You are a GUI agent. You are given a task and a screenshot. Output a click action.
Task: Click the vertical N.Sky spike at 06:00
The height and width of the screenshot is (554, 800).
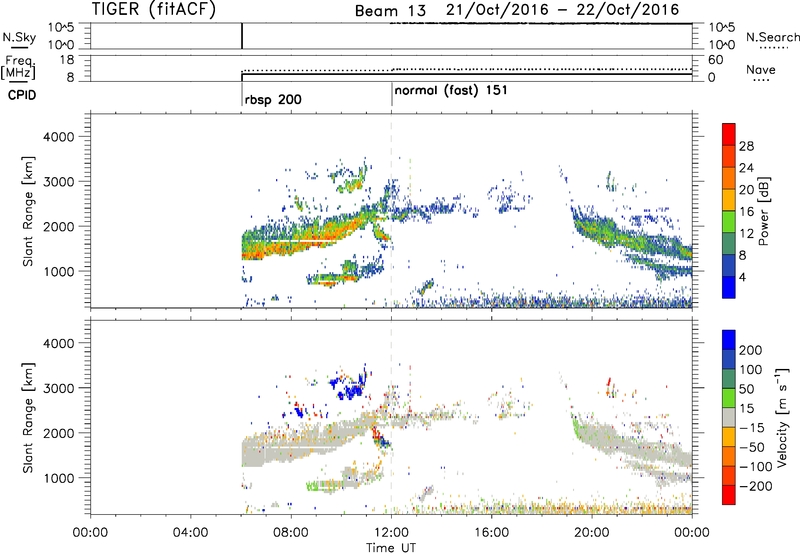coord(242,36)
